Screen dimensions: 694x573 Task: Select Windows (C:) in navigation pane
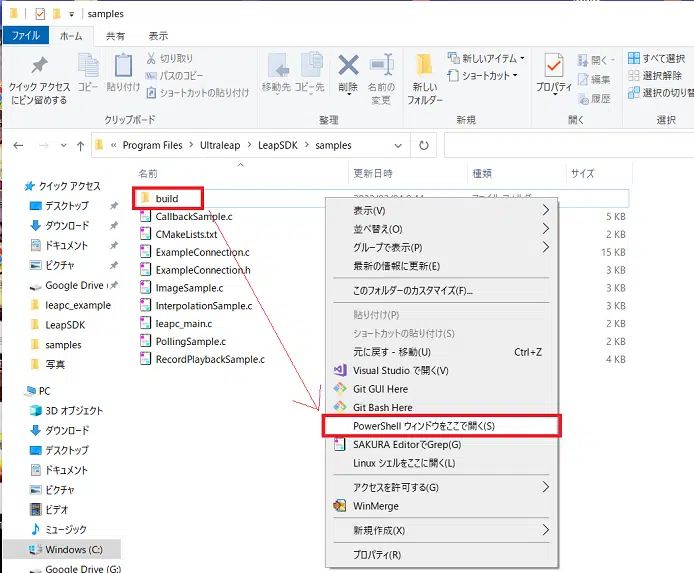click(x=73, y=549)
